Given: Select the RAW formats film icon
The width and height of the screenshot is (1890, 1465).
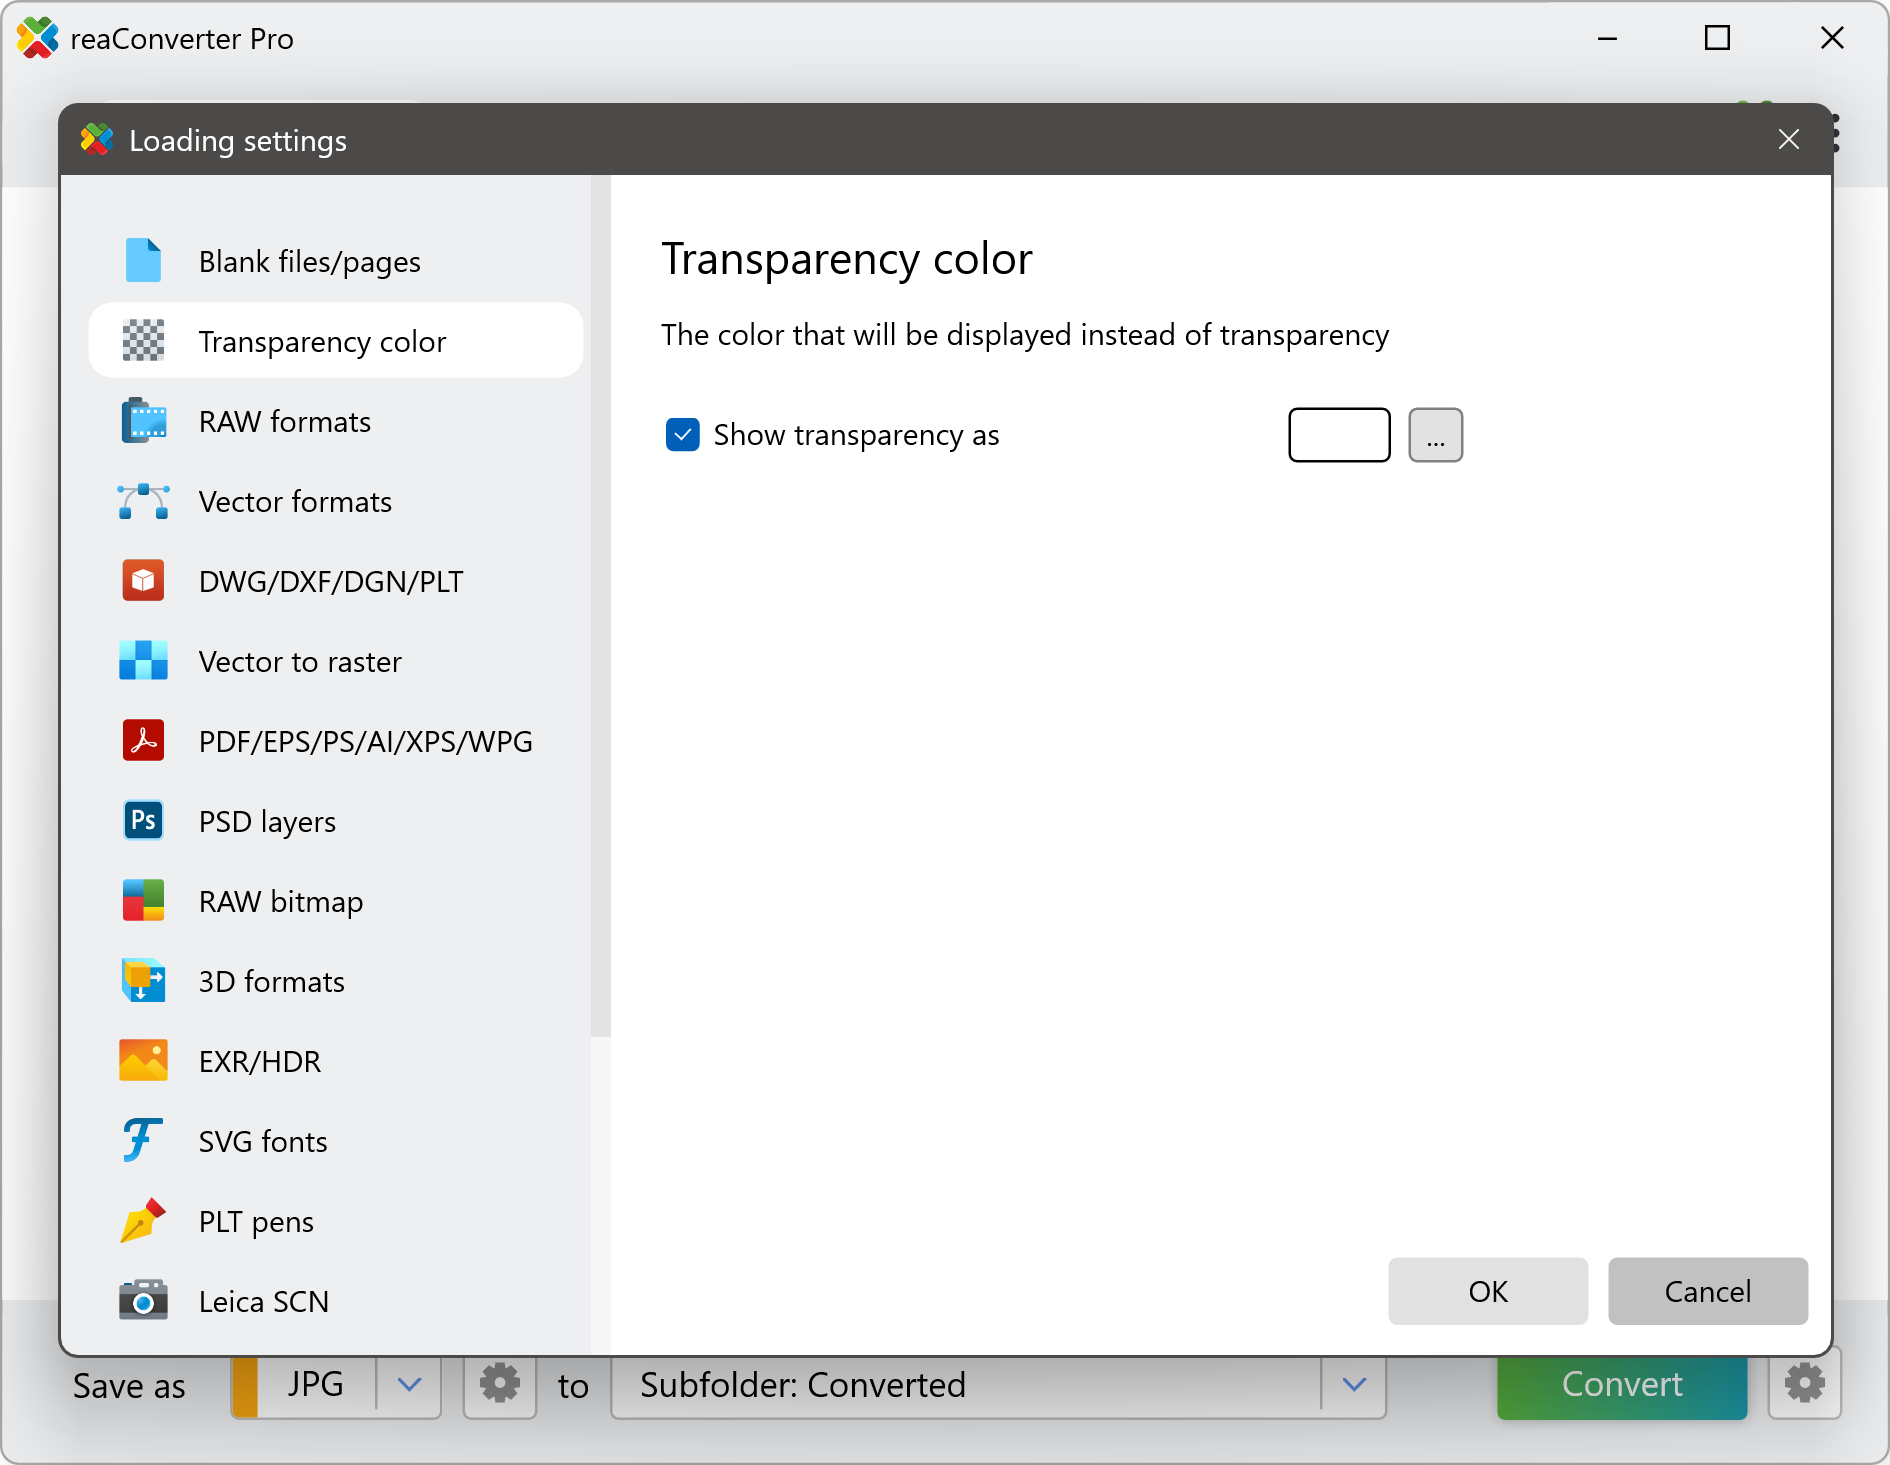Looking at the screenshot, I should point(143,421).
